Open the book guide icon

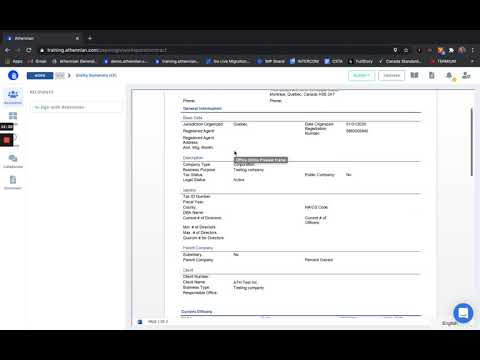click(414, 75)
